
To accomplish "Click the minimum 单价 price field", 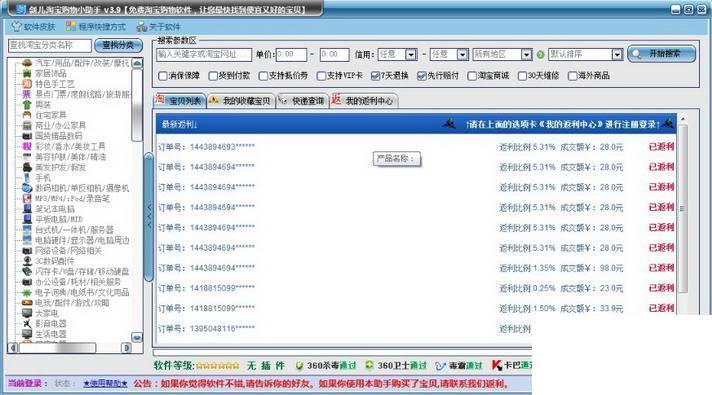I will point(291,54).
